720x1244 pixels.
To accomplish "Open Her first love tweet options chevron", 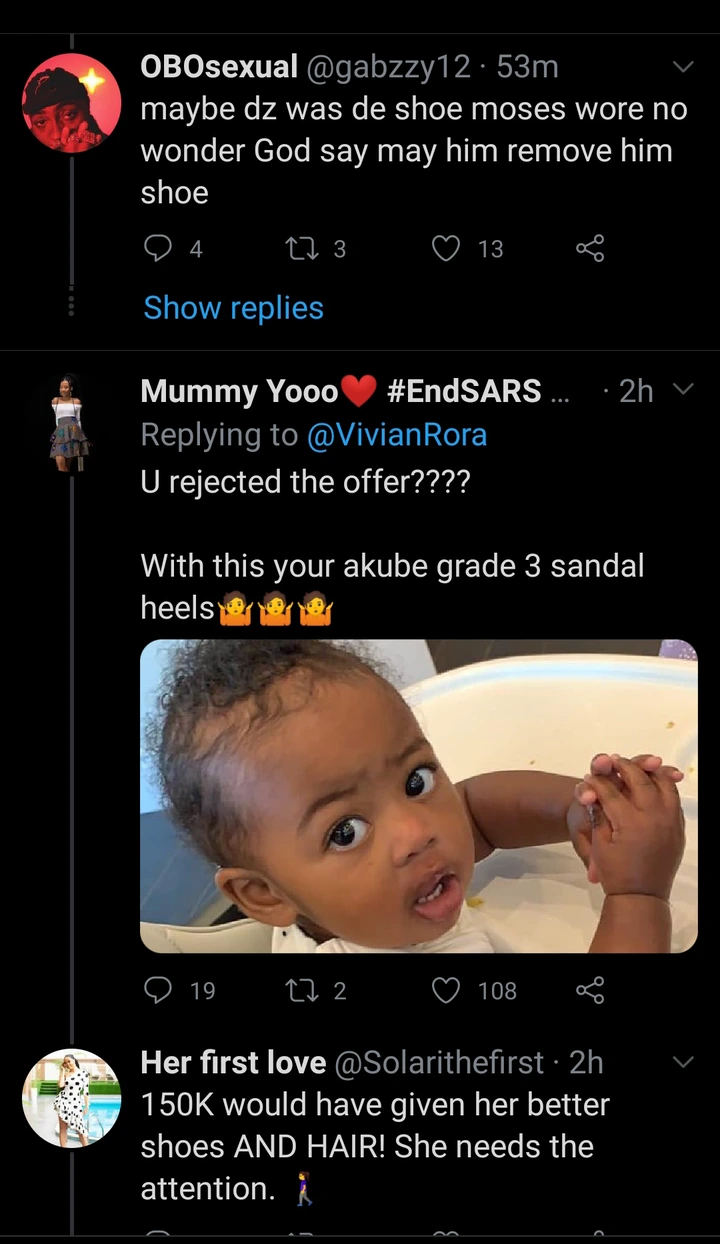I will pos(683,1061).
